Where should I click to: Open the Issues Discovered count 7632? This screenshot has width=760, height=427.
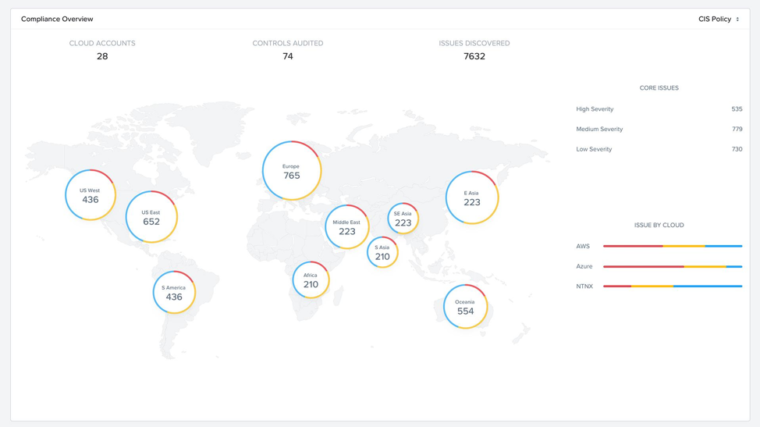coord(474,57)
